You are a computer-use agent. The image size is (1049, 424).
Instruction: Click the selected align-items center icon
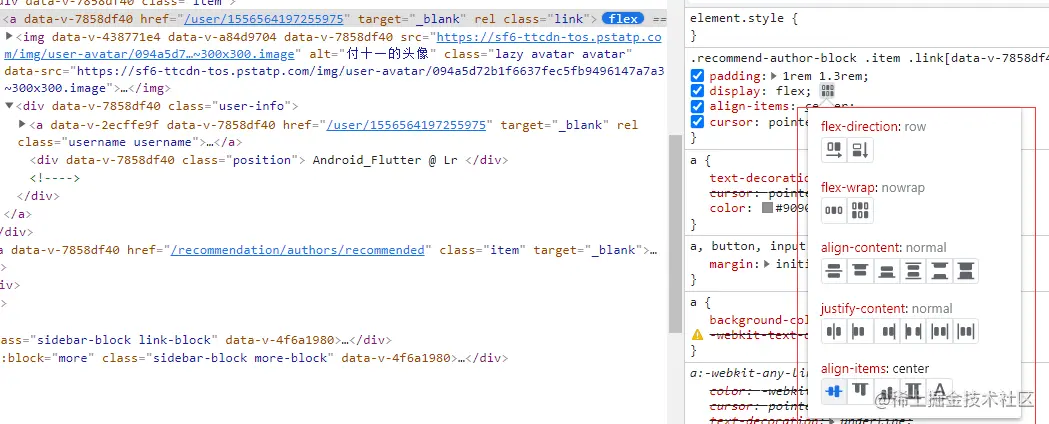click(834, 391)
